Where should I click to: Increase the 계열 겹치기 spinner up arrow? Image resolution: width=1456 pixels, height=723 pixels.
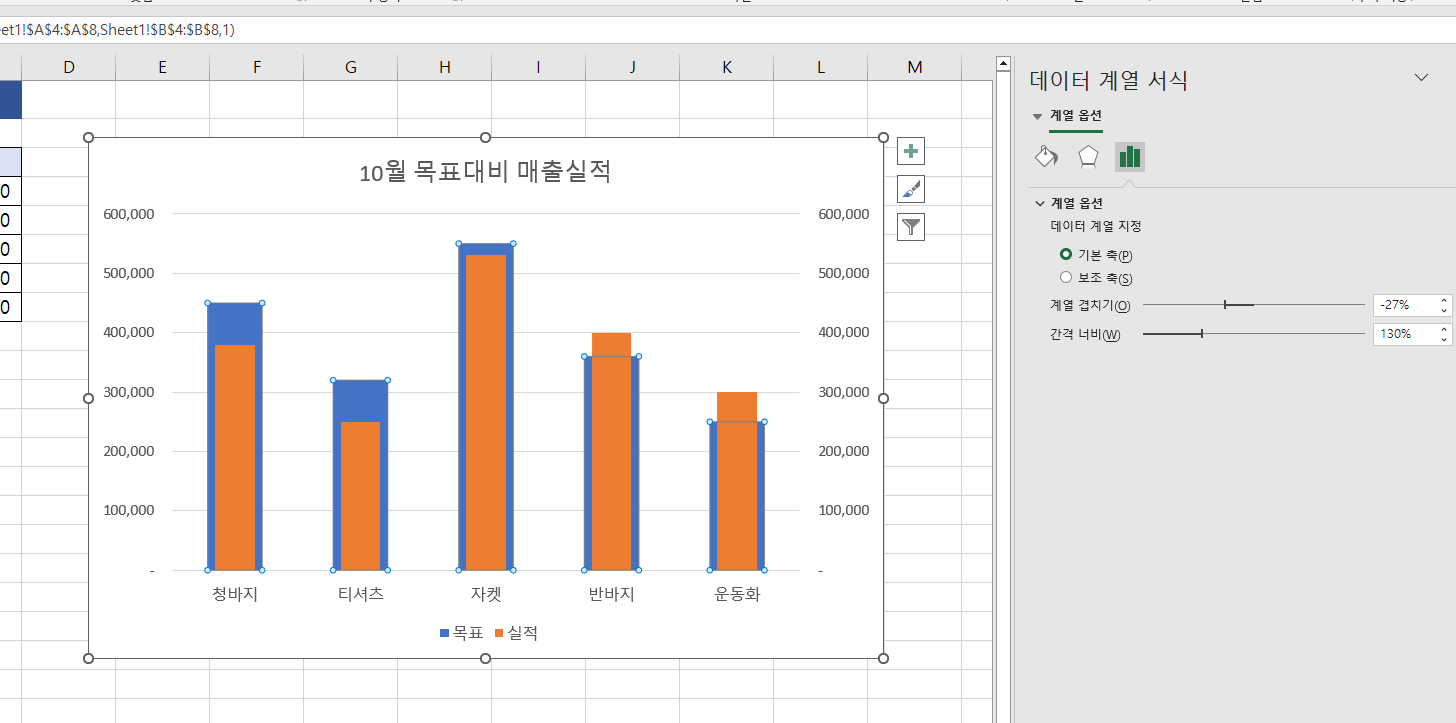(1443, 300)
